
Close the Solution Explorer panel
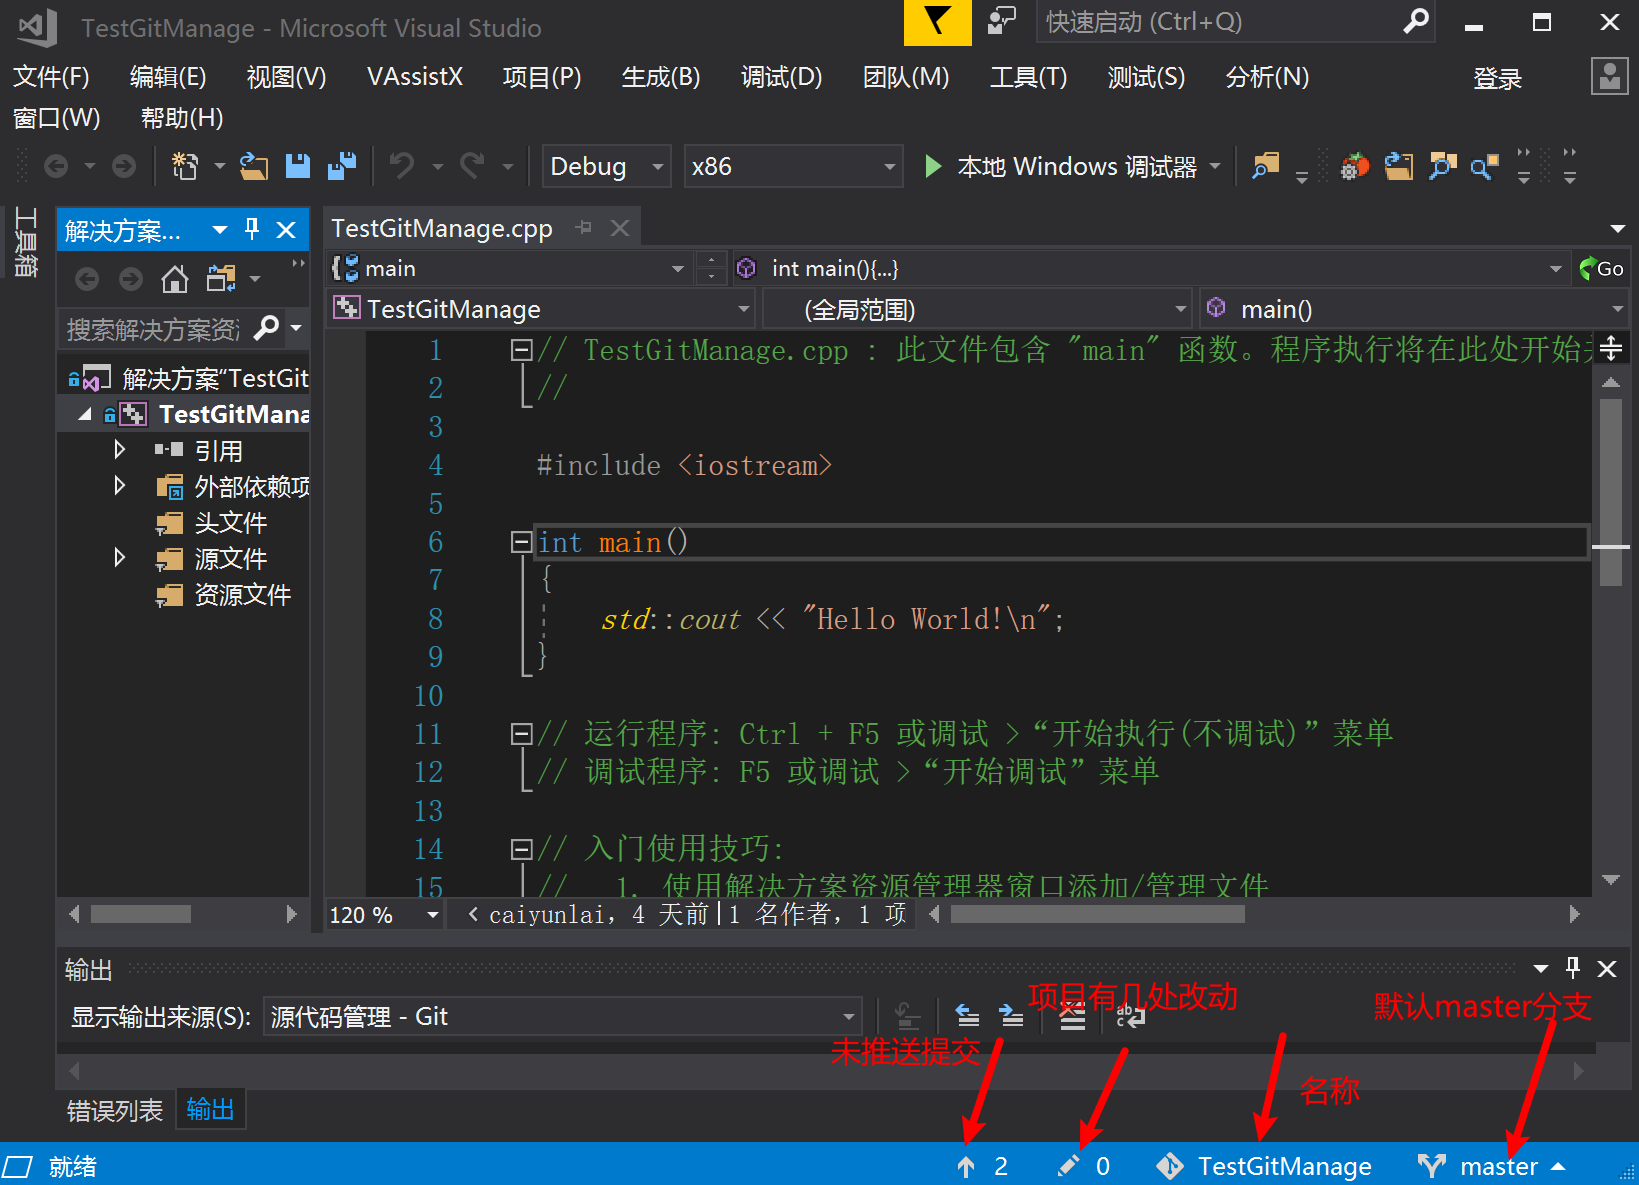coord(286,230)
